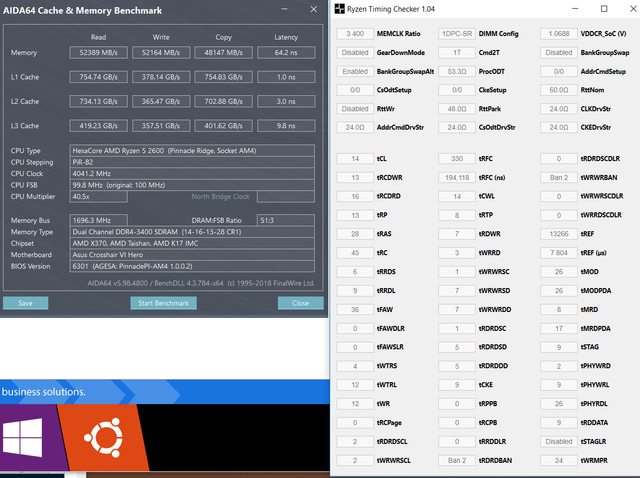The image size is (640, 478).
Task: Click the 'tRDRDSCDLR' label text
Action: [600, 158]
